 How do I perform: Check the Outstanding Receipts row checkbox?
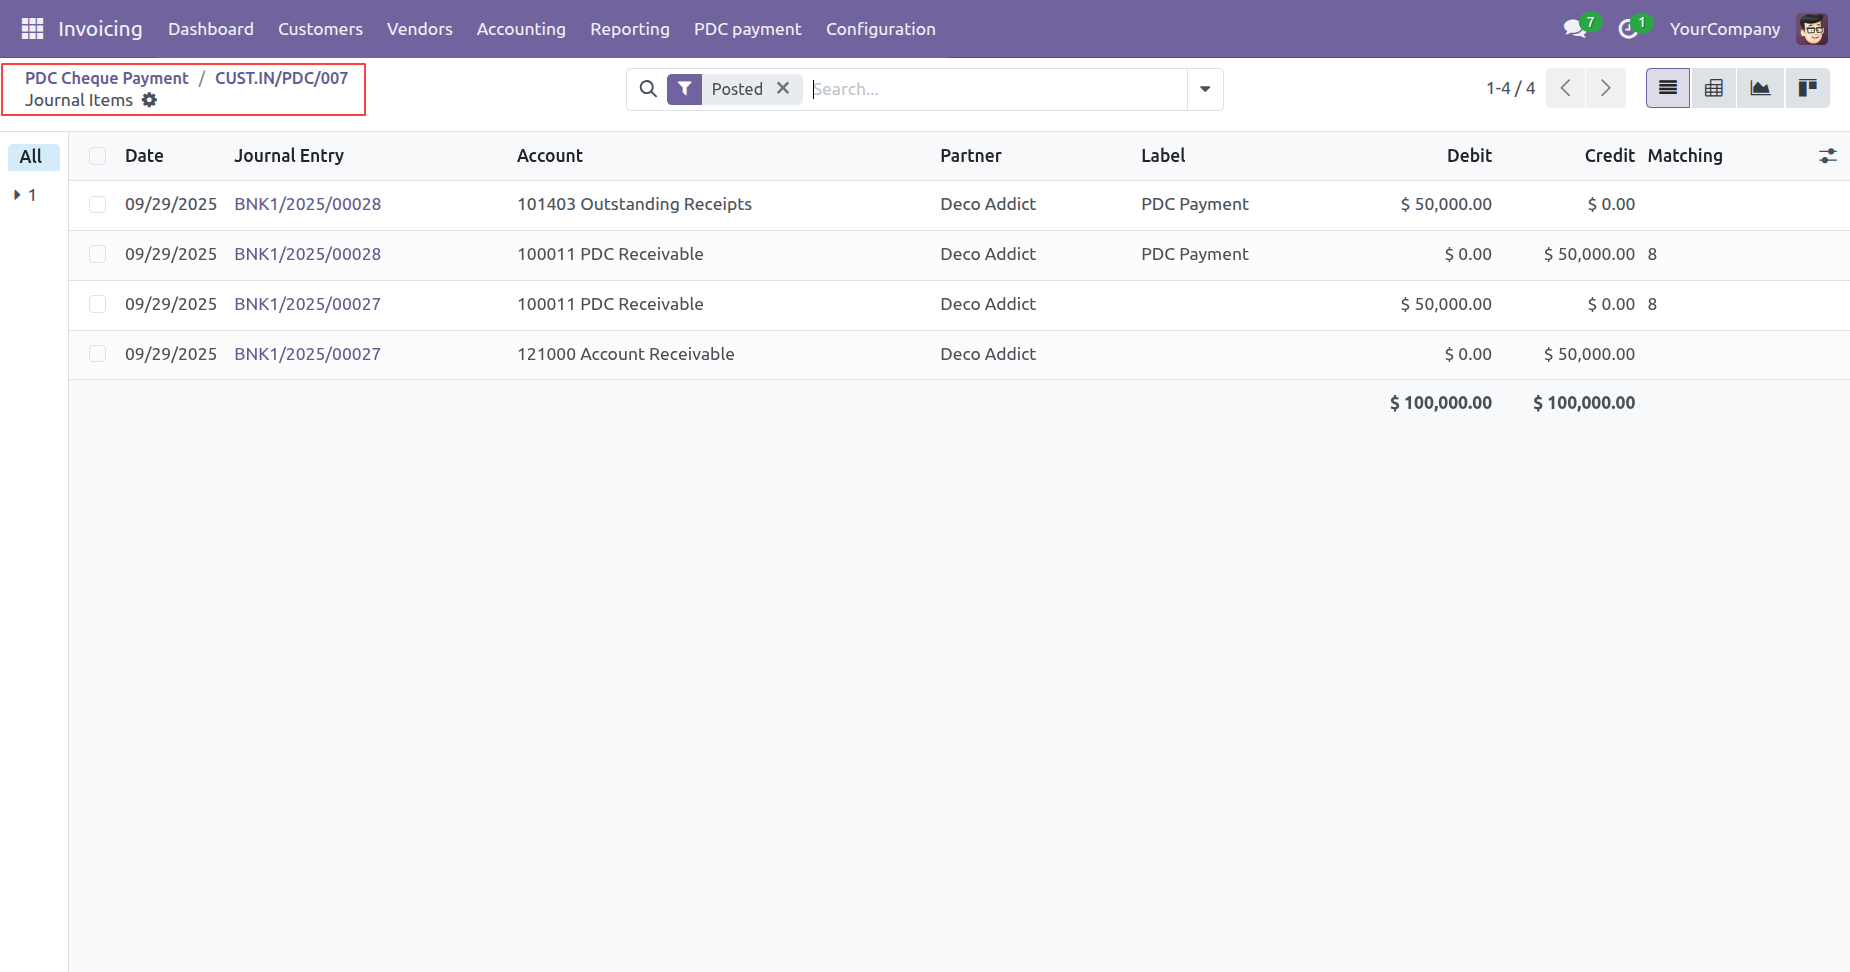97,204
